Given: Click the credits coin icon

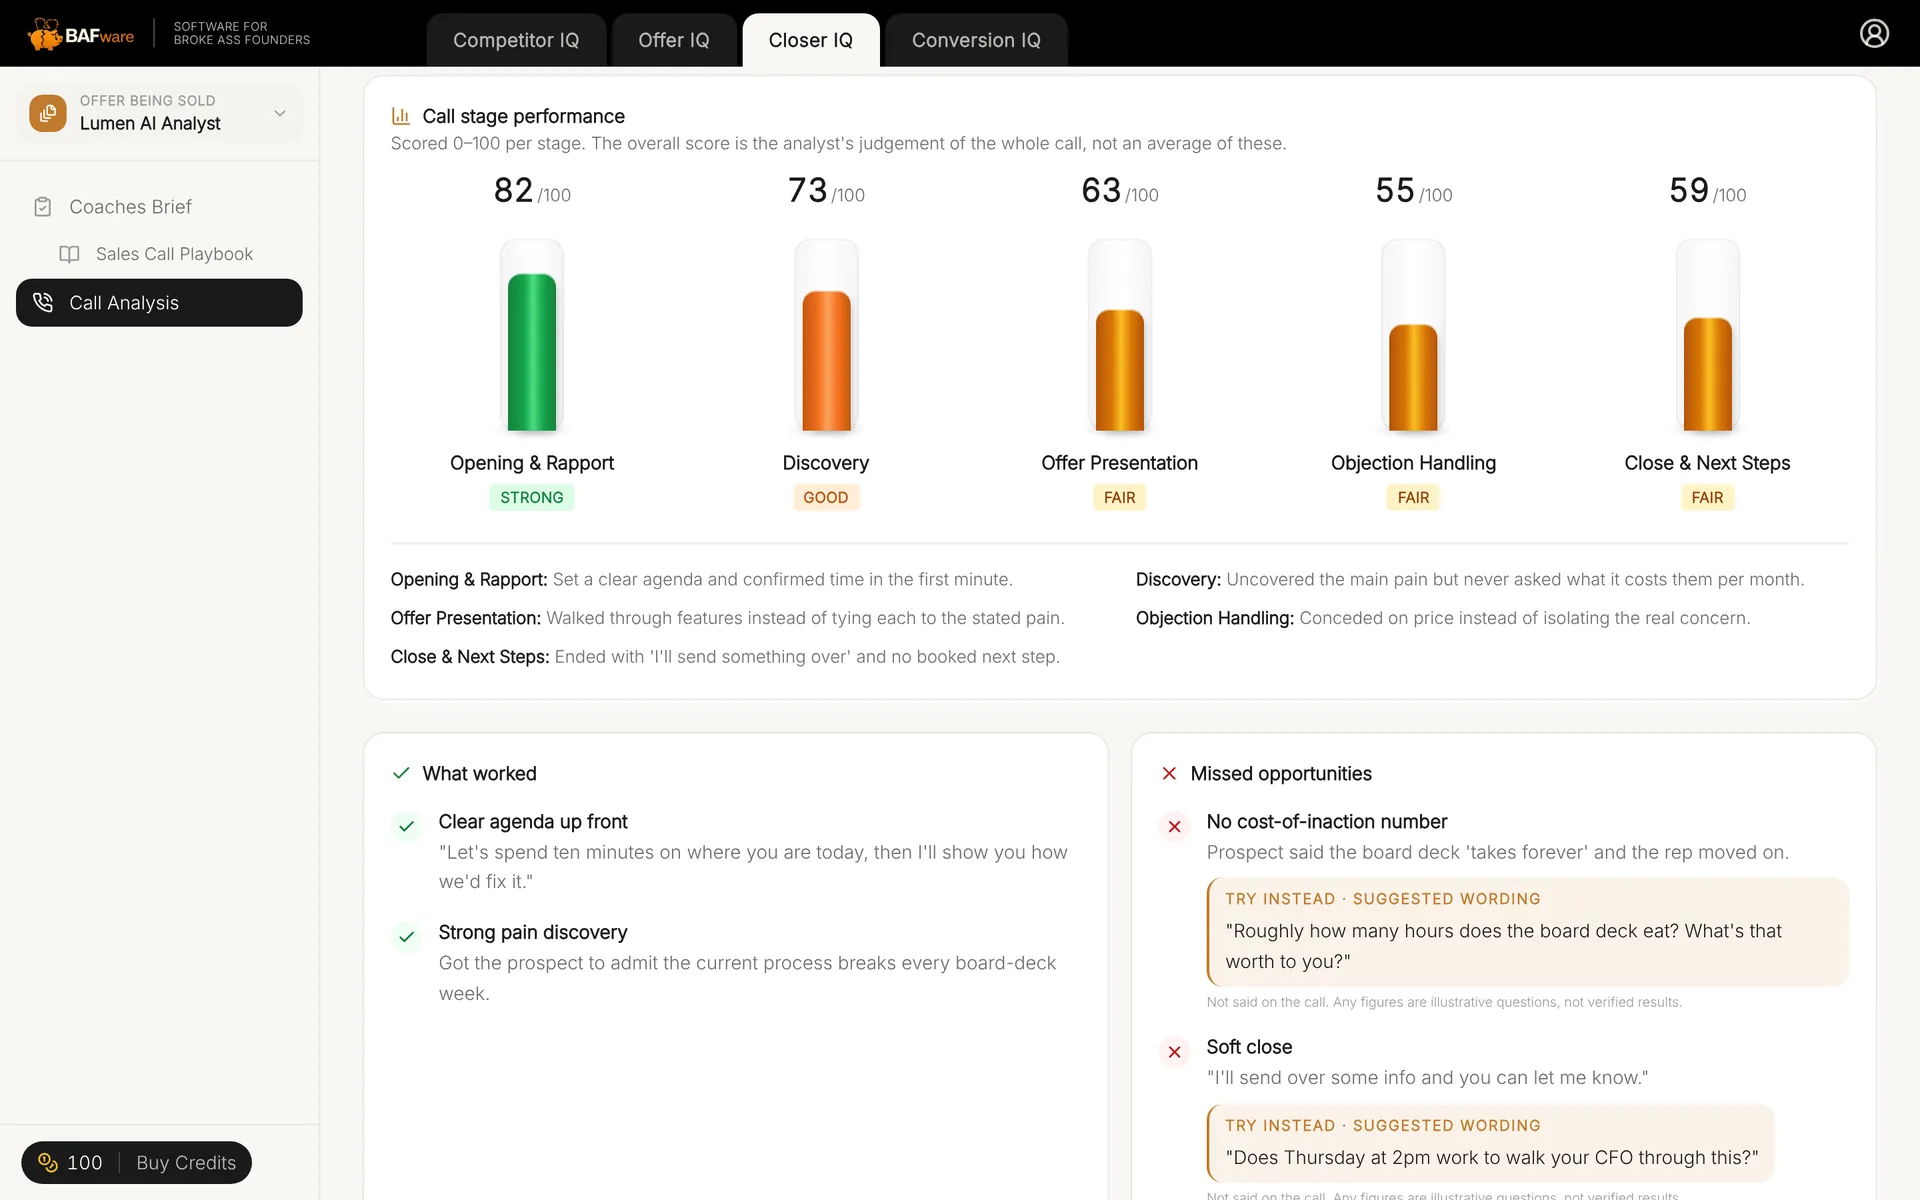Looking at the screenshot, I should click(x=48, y=1162).
